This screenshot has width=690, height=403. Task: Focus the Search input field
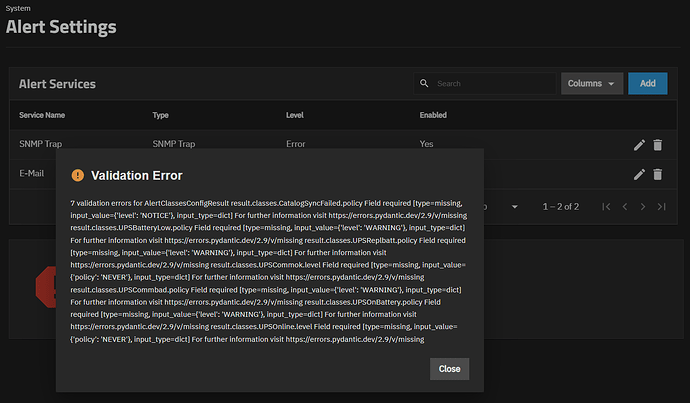[490, 84]
